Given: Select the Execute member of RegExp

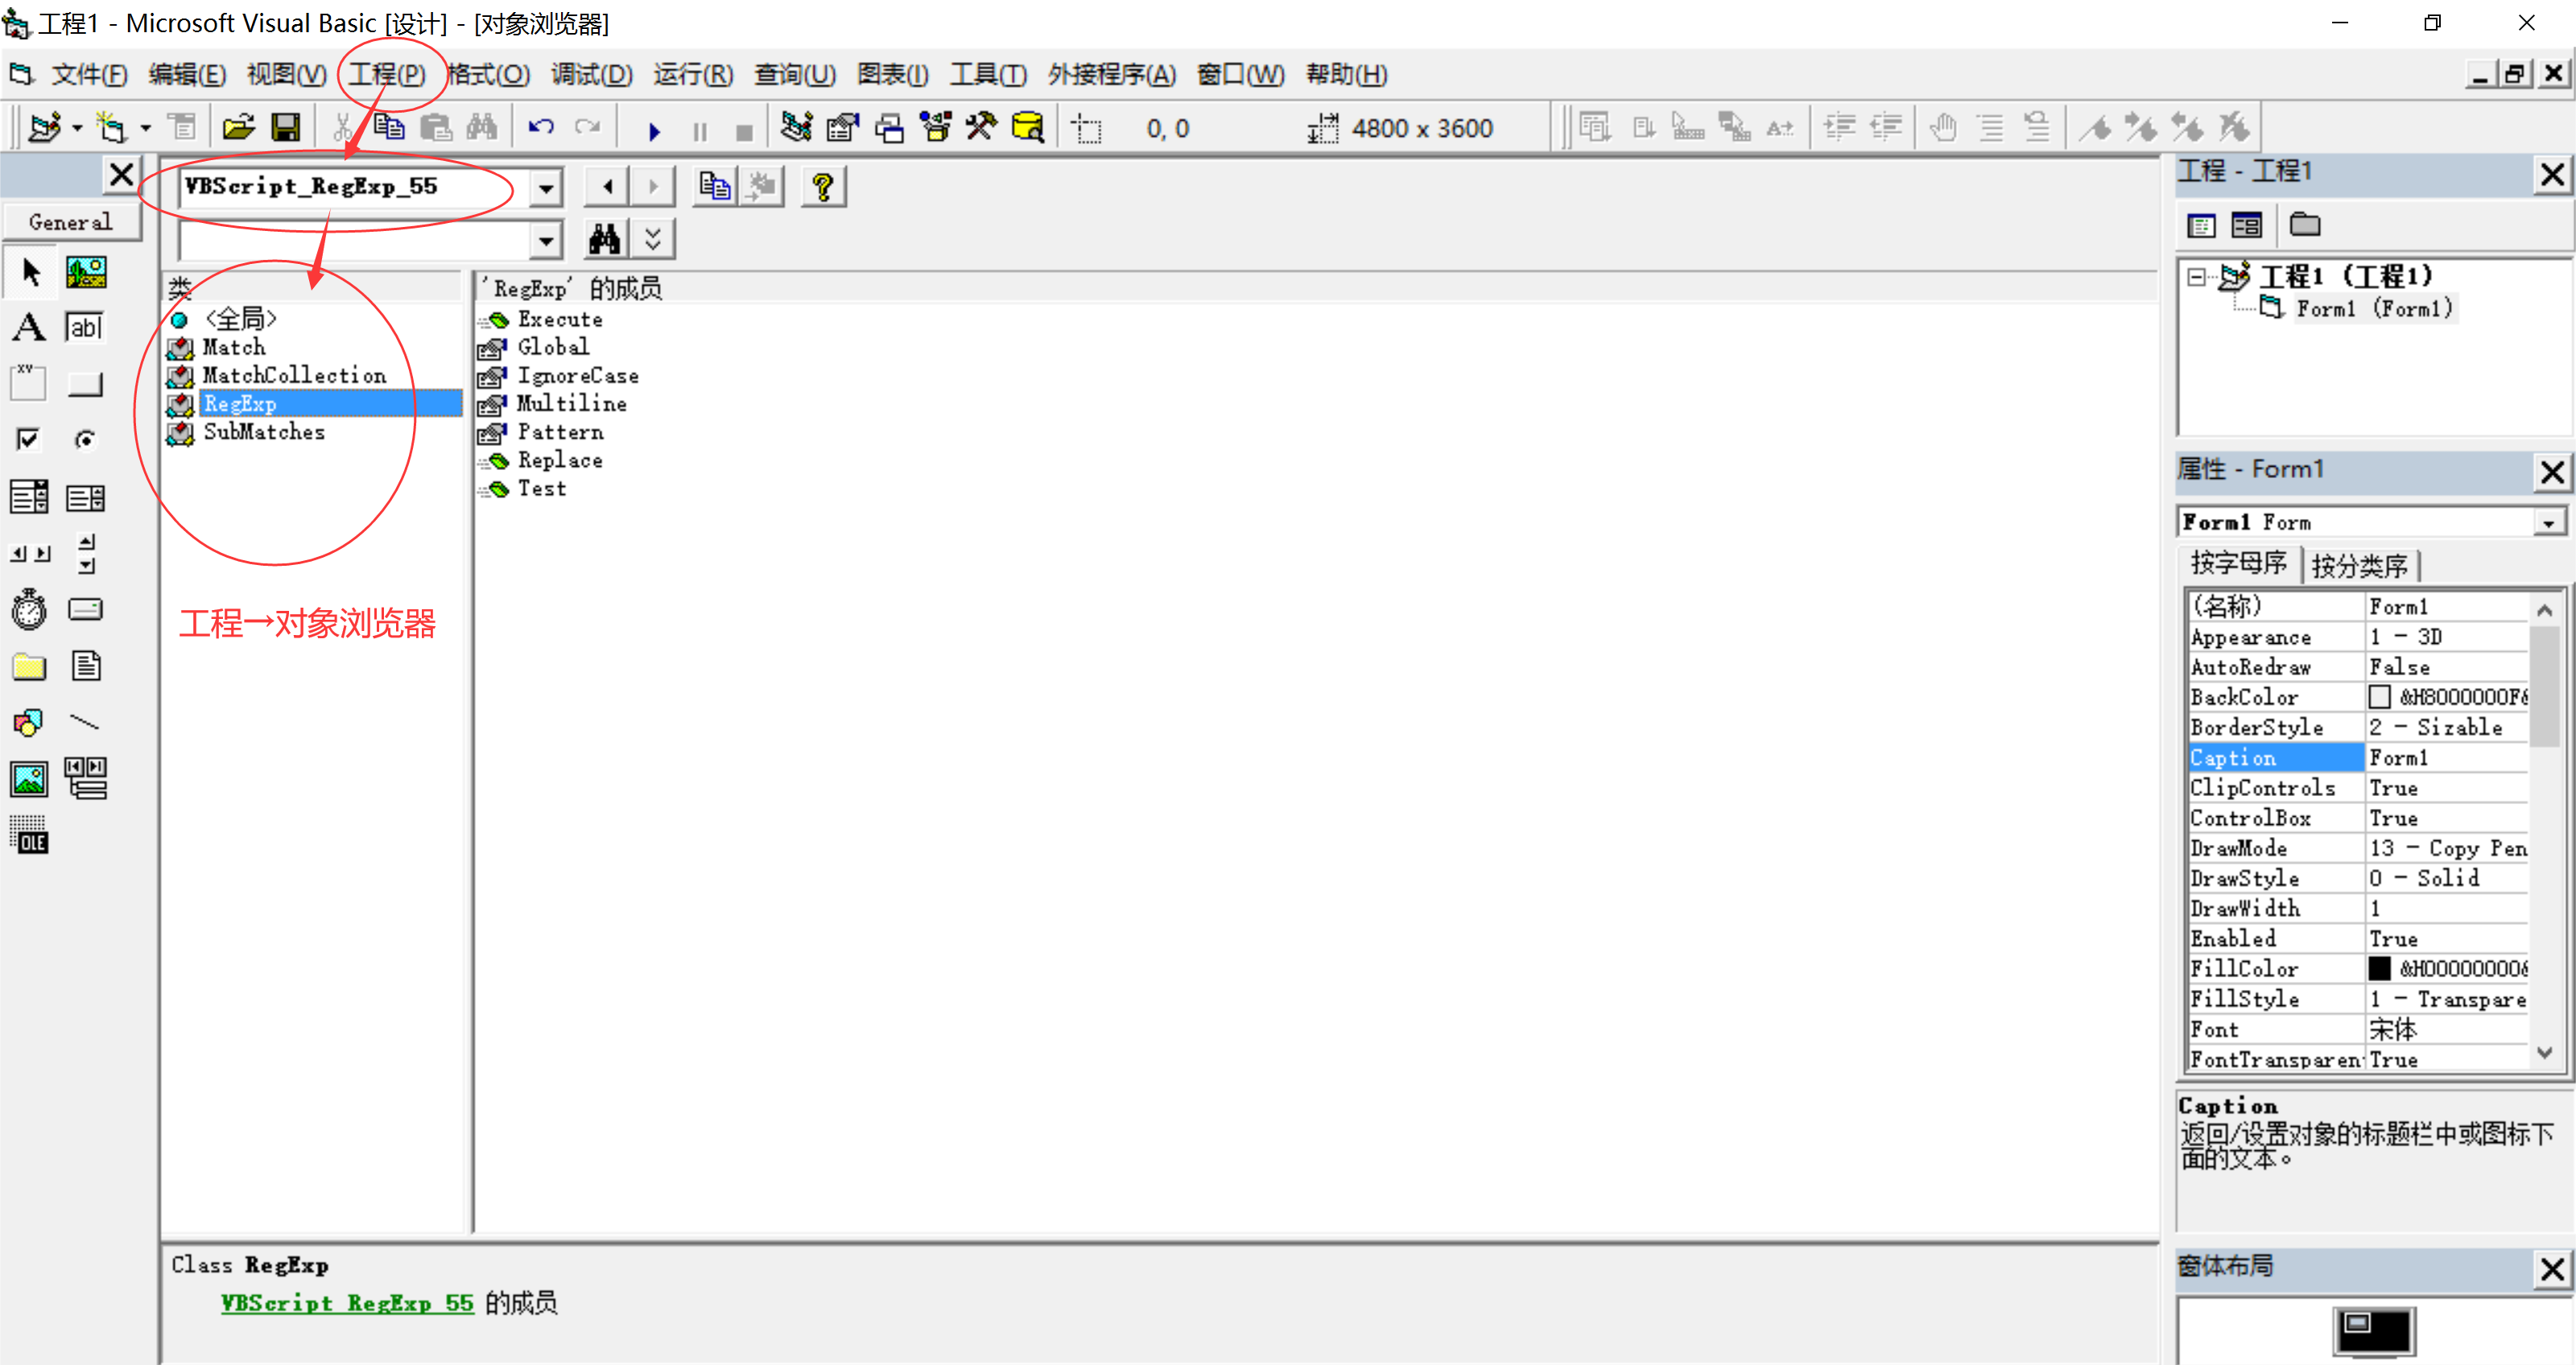Looking at the screenshot, I should click(x=560, y=320).
